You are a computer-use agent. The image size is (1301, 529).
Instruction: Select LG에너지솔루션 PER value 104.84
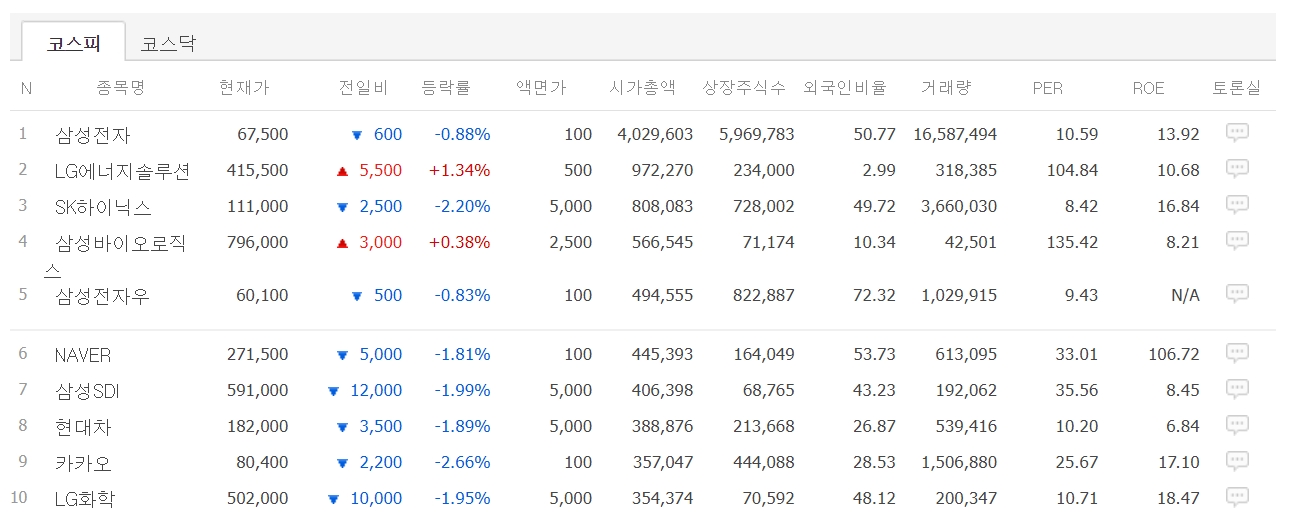1072,170
